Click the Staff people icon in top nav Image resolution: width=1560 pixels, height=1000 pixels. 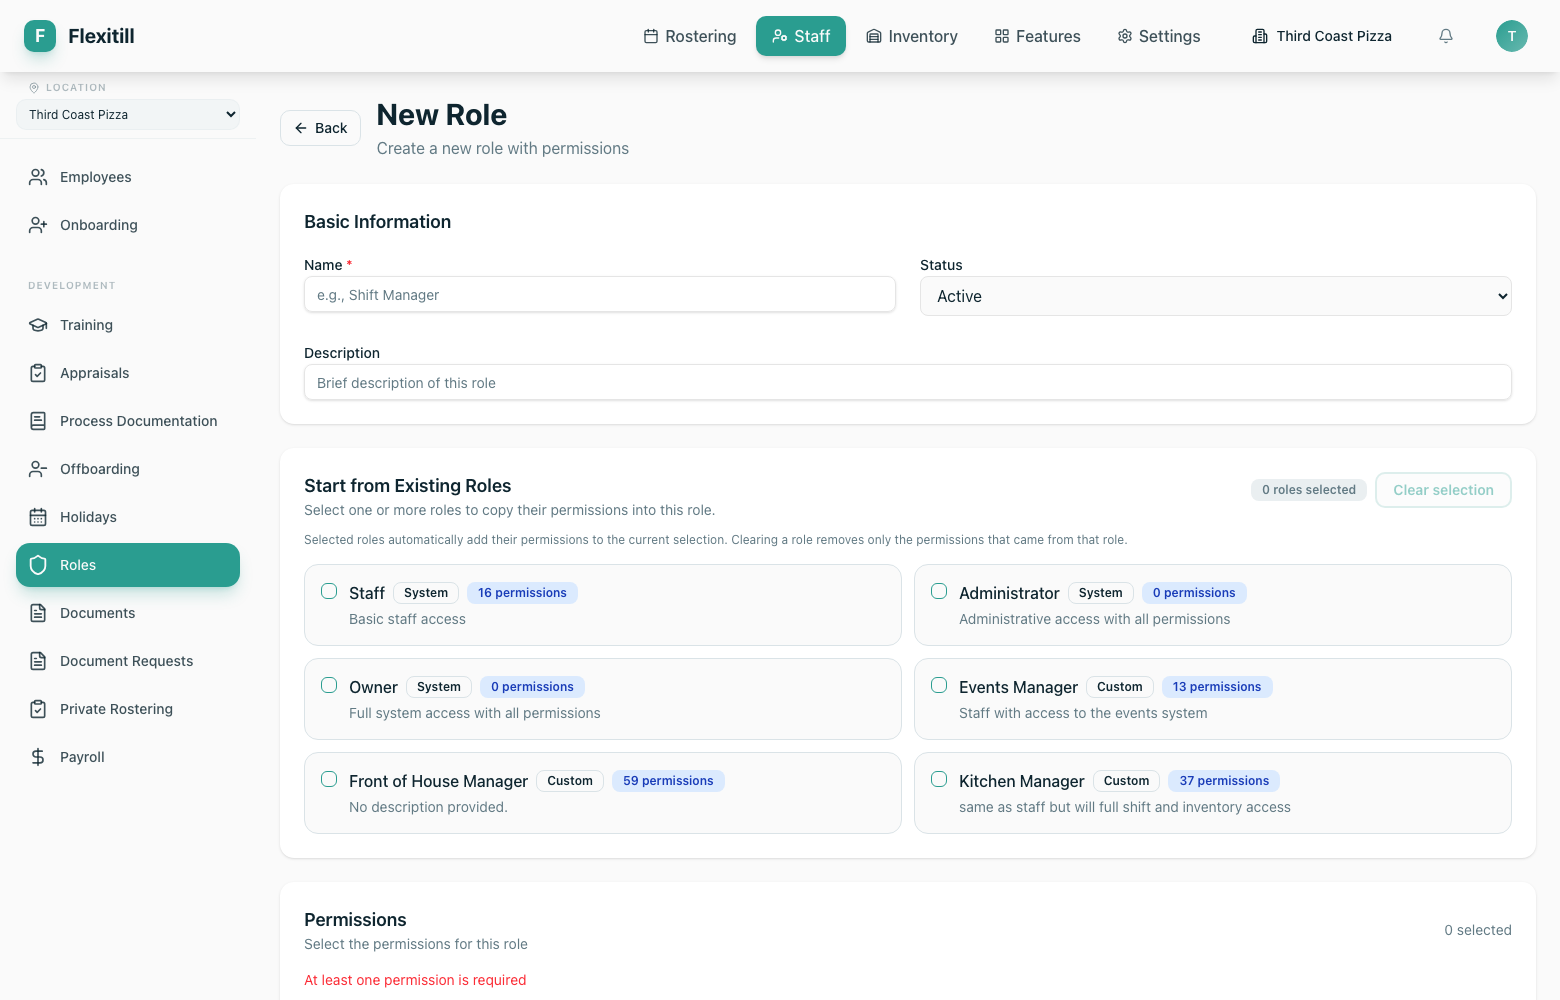click(x=780, y=36)
